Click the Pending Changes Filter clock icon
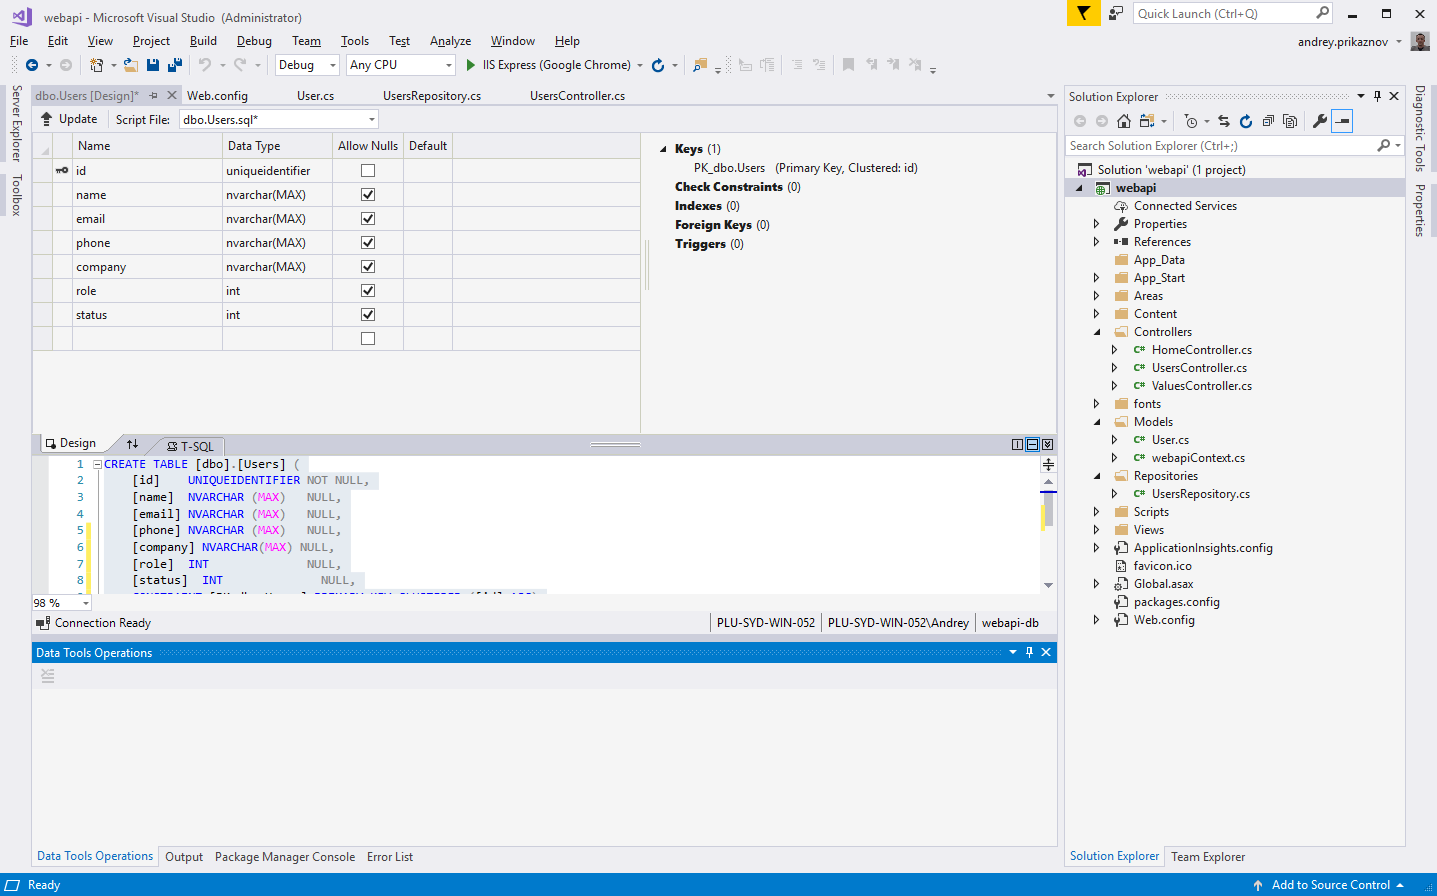 click(x=1190, y=121)
